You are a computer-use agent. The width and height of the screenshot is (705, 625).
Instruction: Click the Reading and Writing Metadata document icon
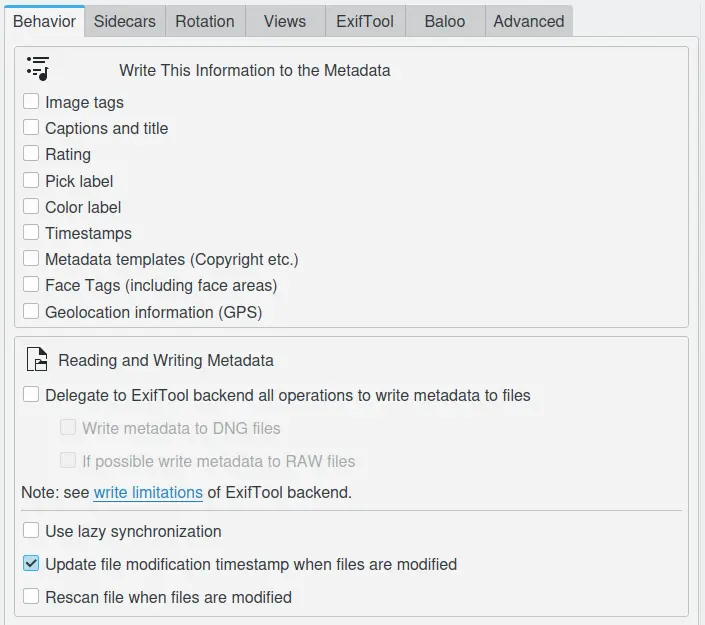point(37,360)
